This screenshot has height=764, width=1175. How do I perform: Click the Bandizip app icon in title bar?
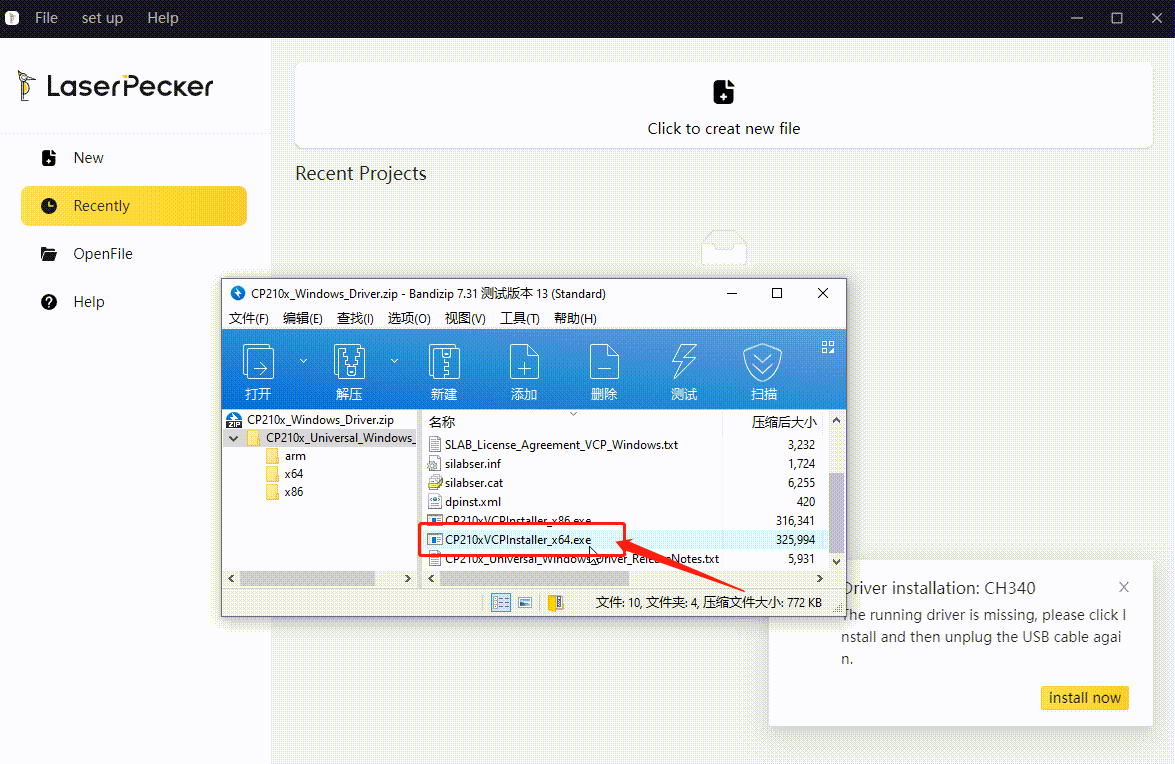pyautogui.click(x=238, y=293)
